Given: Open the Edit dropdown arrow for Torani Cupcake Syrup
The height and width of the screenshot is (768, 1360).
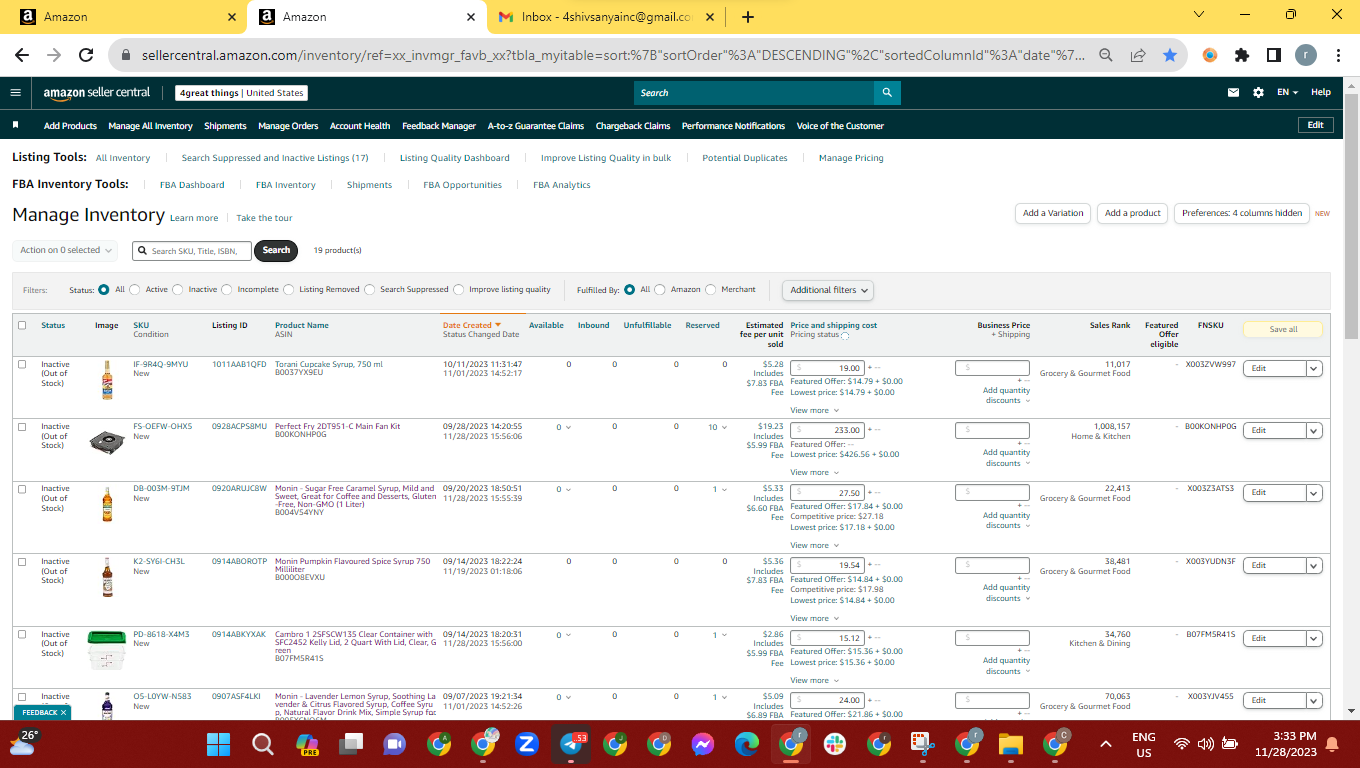Looking at the screenshot, I should coord(1315,368).
